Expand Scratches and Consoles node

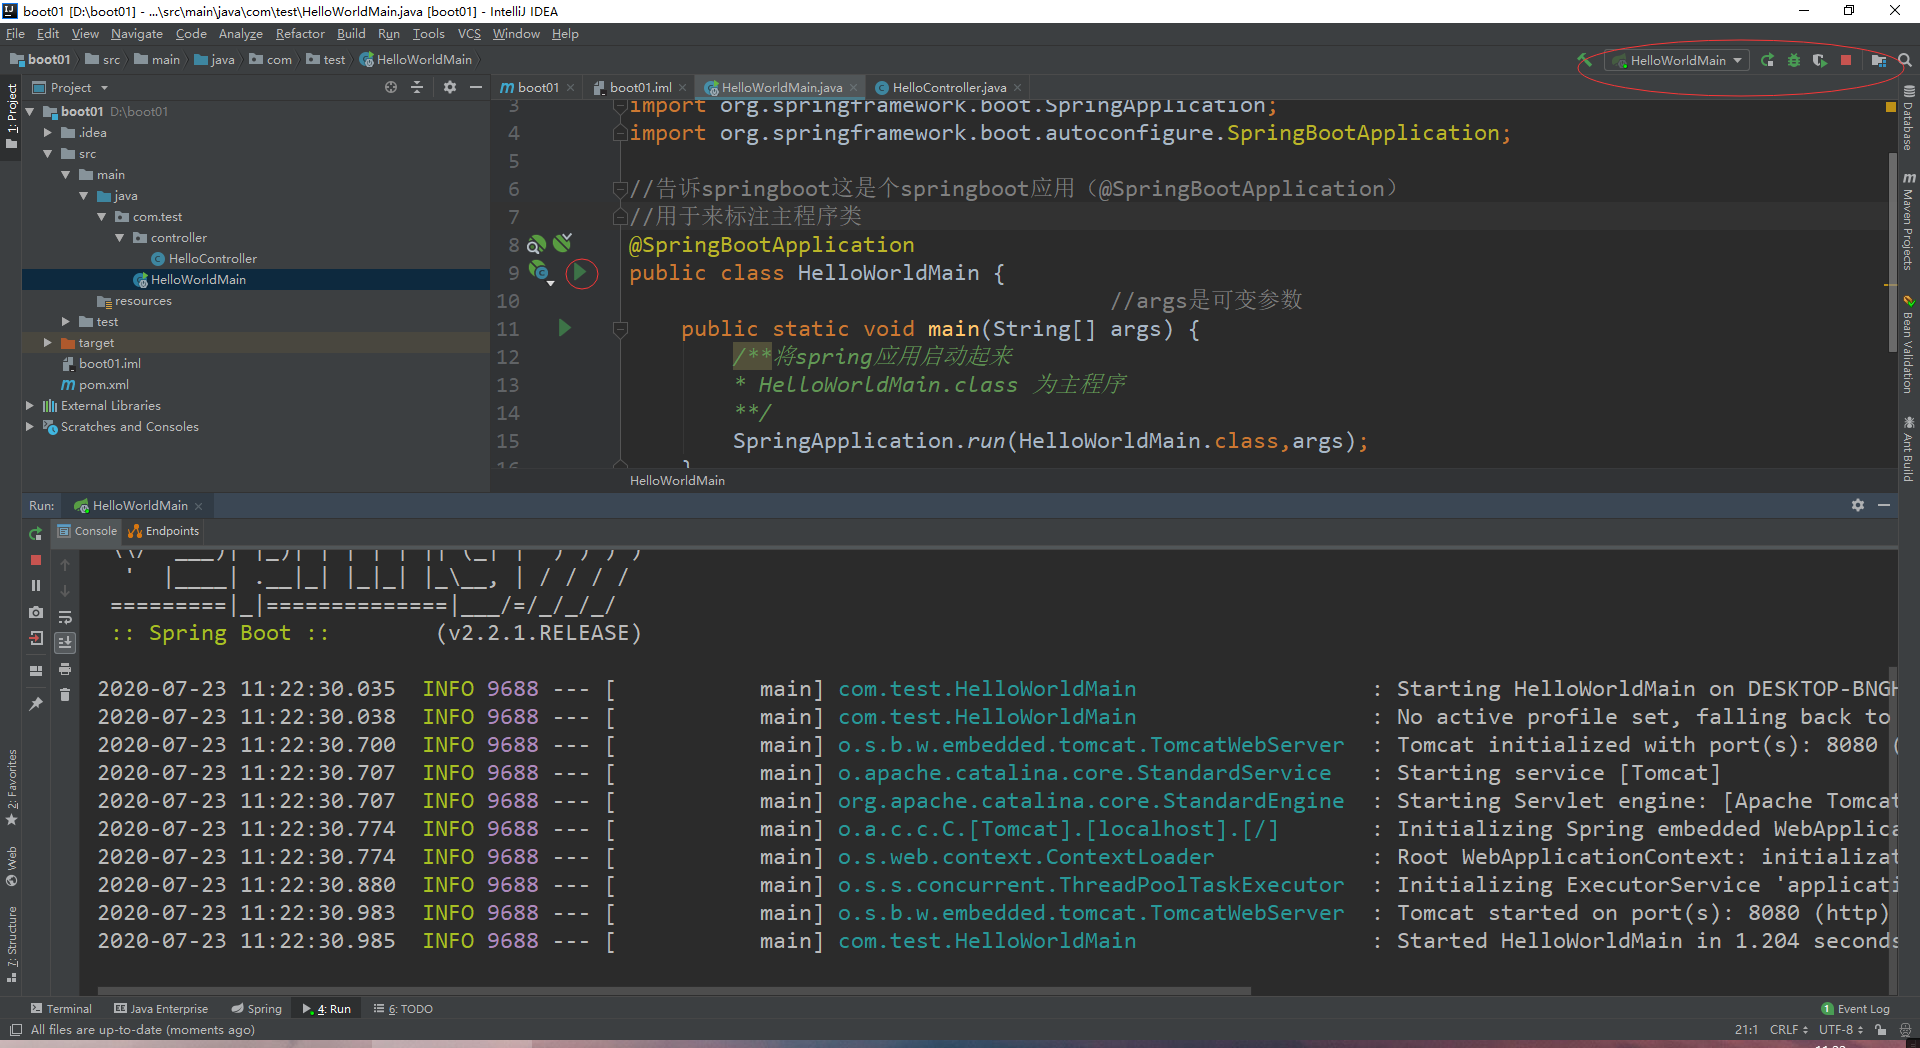point(30,426)
